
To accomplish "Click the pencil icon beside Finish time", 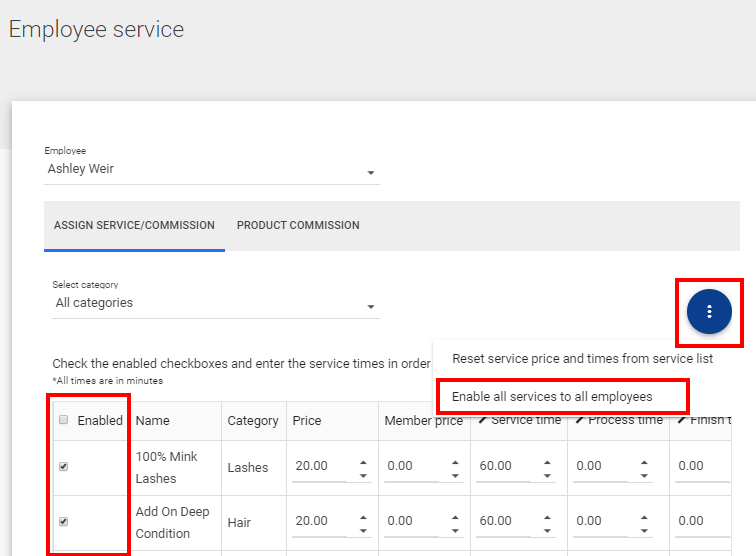I will (x=681, y=420).
